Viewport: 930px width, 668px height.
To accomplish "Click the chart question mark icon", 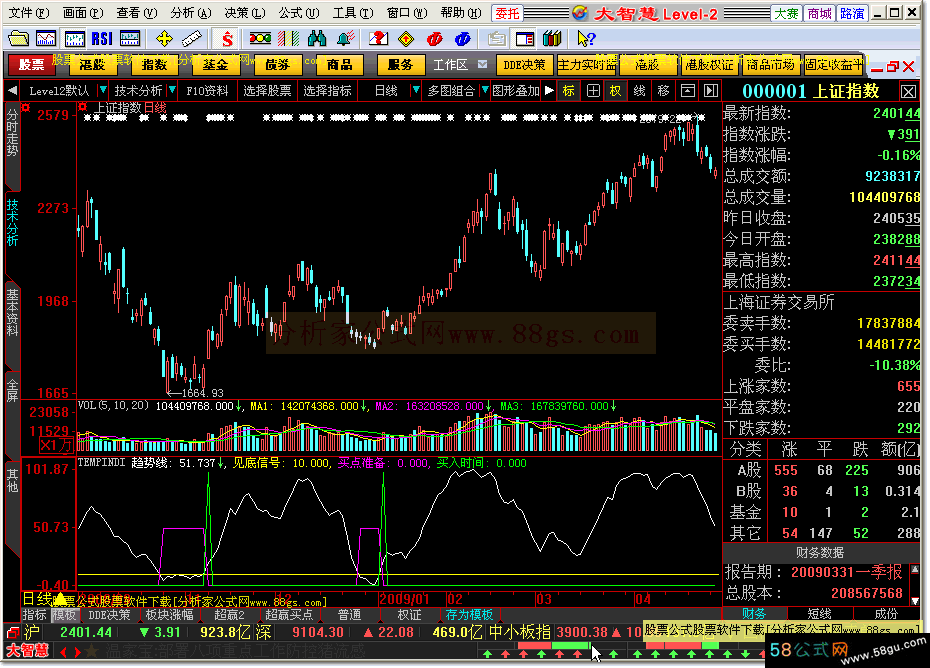I will [378, 39].
